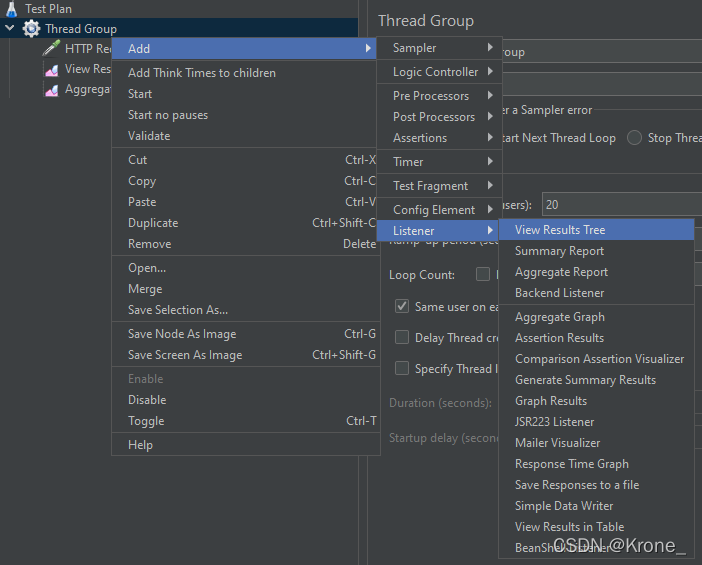Add a Simple Data Writer listener

point(596,506)
